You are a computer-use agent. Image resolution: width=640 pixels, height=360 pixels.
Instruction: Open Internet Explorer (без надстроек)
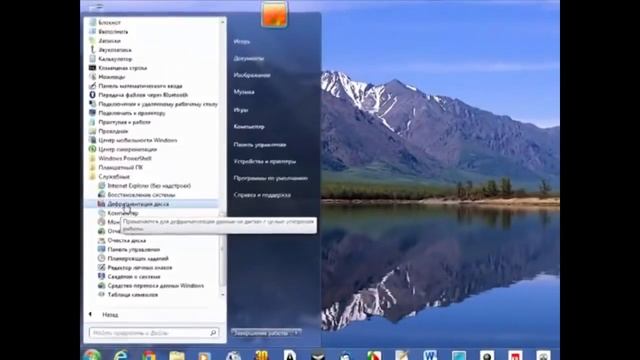click(149, 186)
